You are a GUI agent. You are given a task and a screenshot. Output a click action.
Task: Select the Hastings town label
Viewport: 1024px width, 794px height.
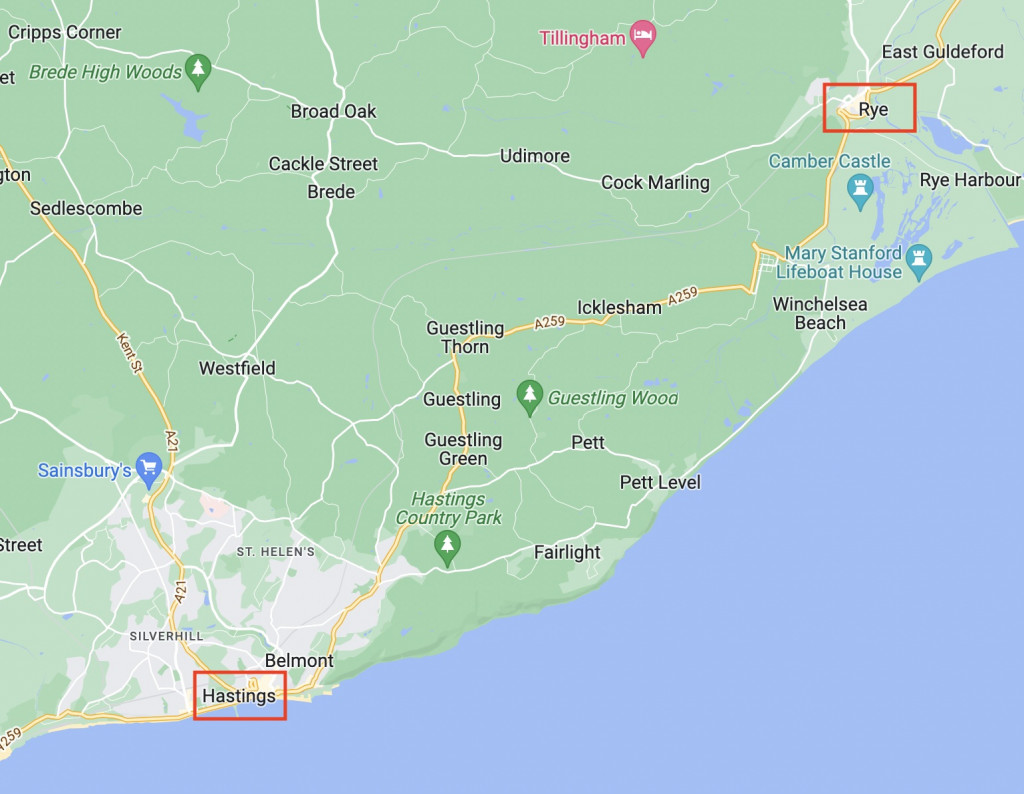click(239, 696)
